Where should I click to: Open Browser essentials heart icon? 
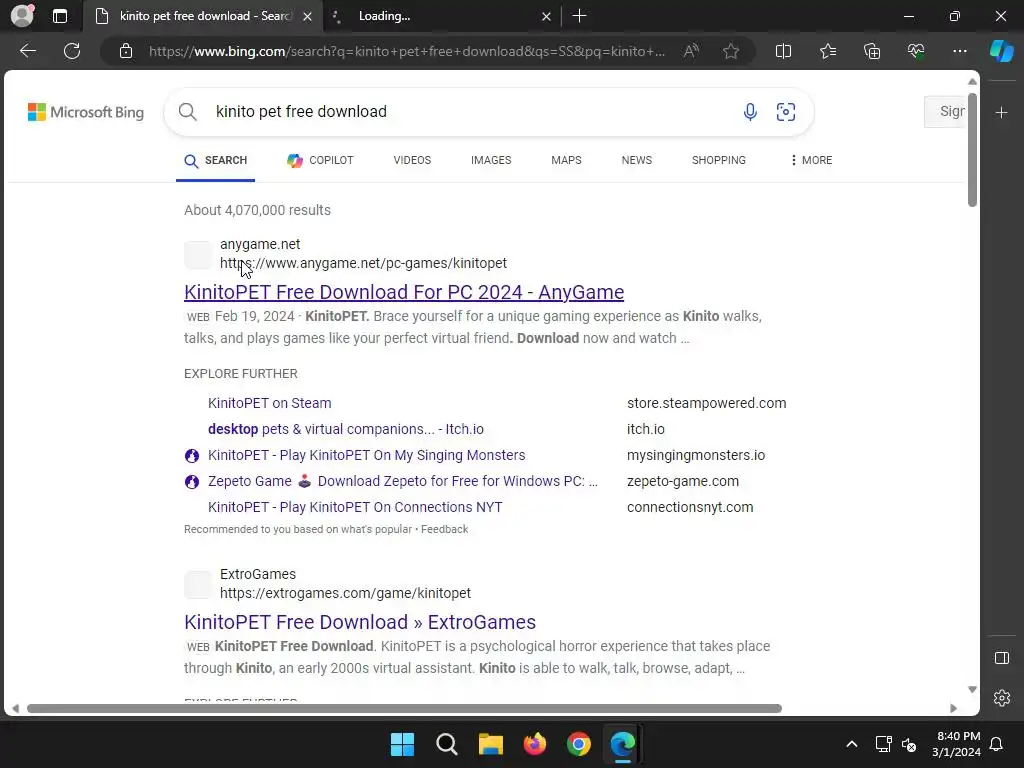tap(916, 51)
